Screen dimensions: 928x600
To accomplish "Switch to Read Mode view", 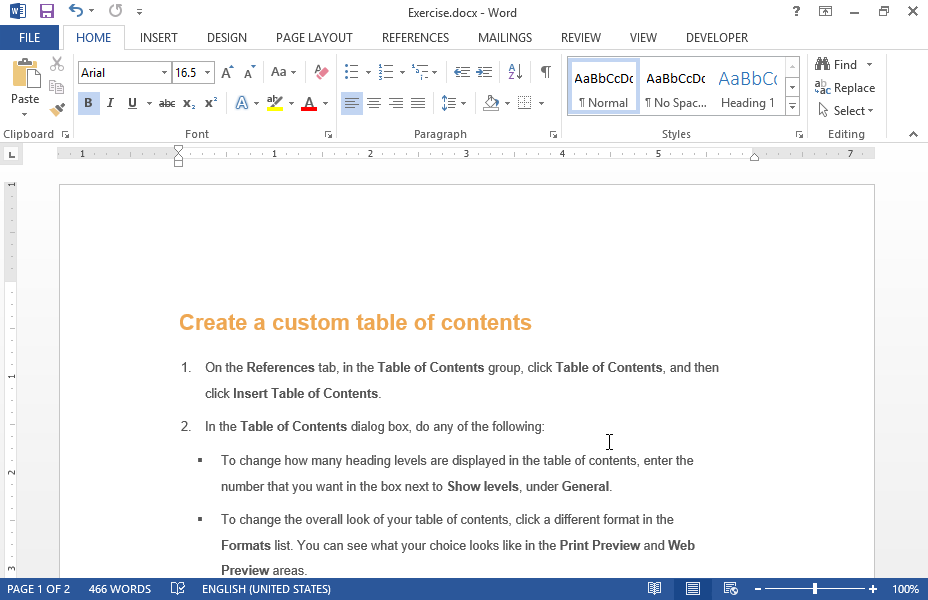I will tap(654, 589).
